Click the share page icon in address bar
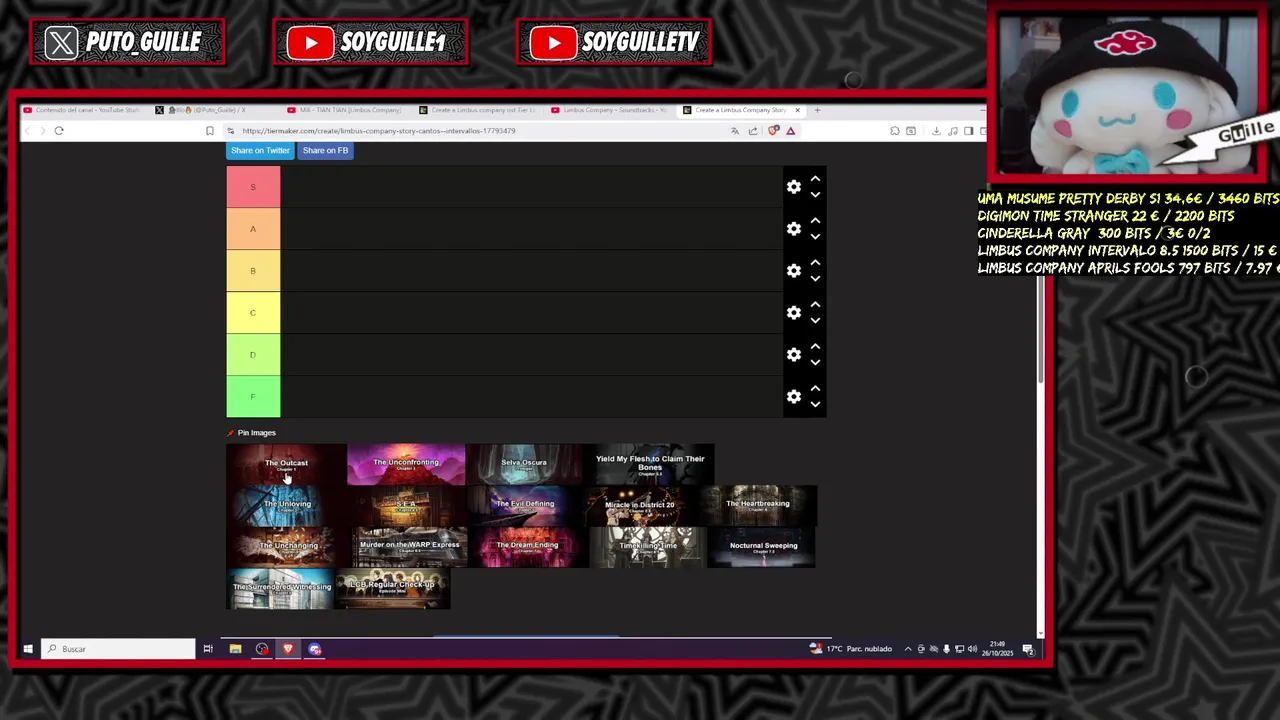Screen dimensions: 1280x720 pyautogui.click(x=753, y=131)
